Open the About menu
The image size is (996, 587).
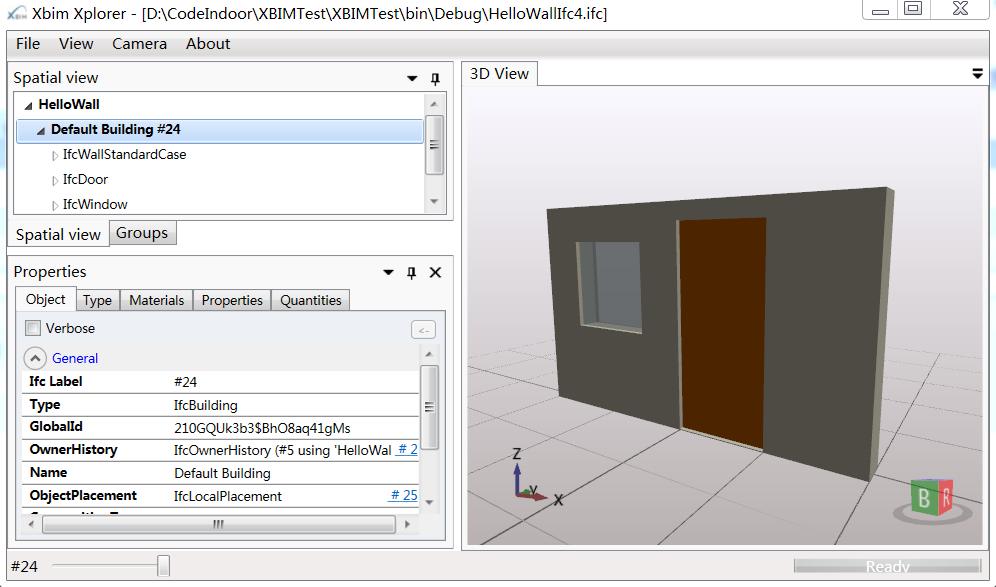[208, 44]
